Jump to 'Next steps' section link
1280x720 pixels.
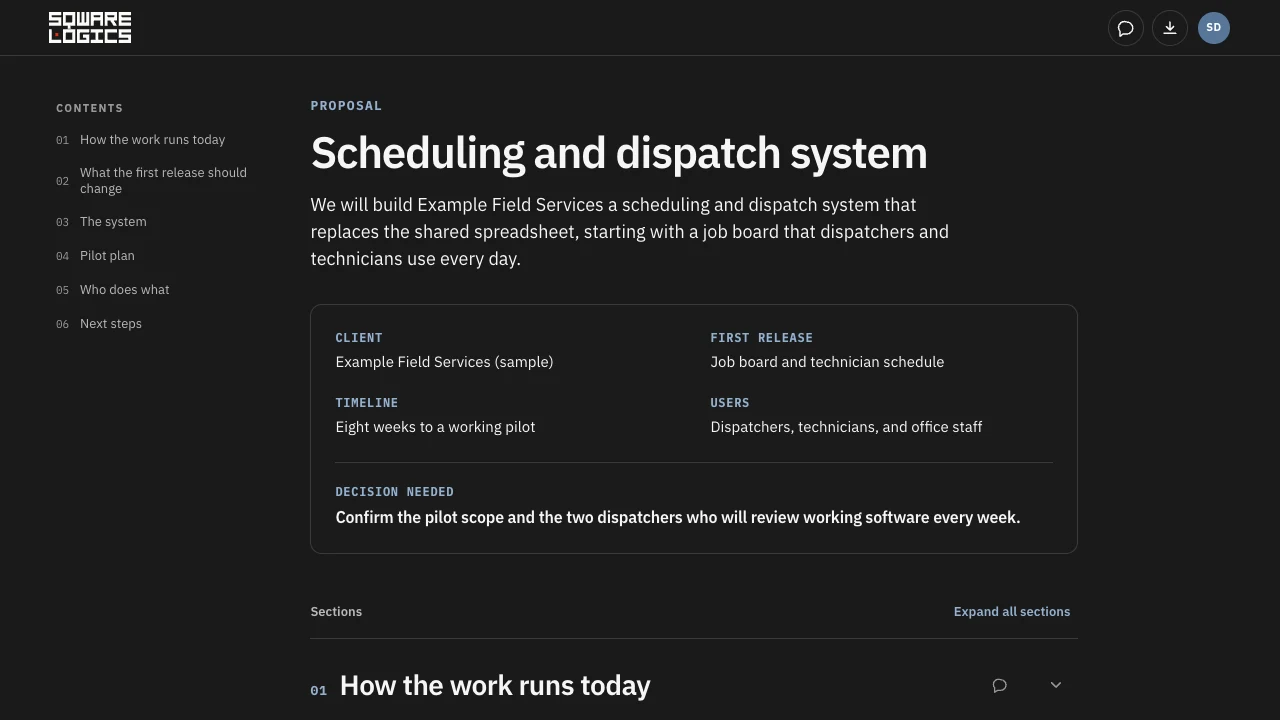coord(110,324)
